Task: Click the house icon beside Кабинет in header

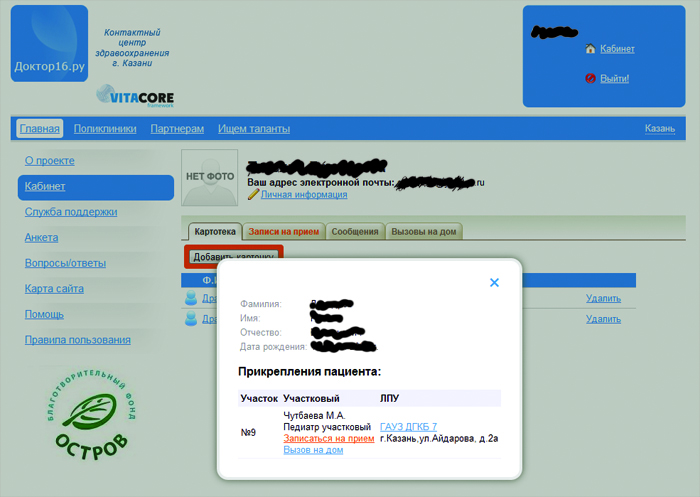Action: click(590, 49)
